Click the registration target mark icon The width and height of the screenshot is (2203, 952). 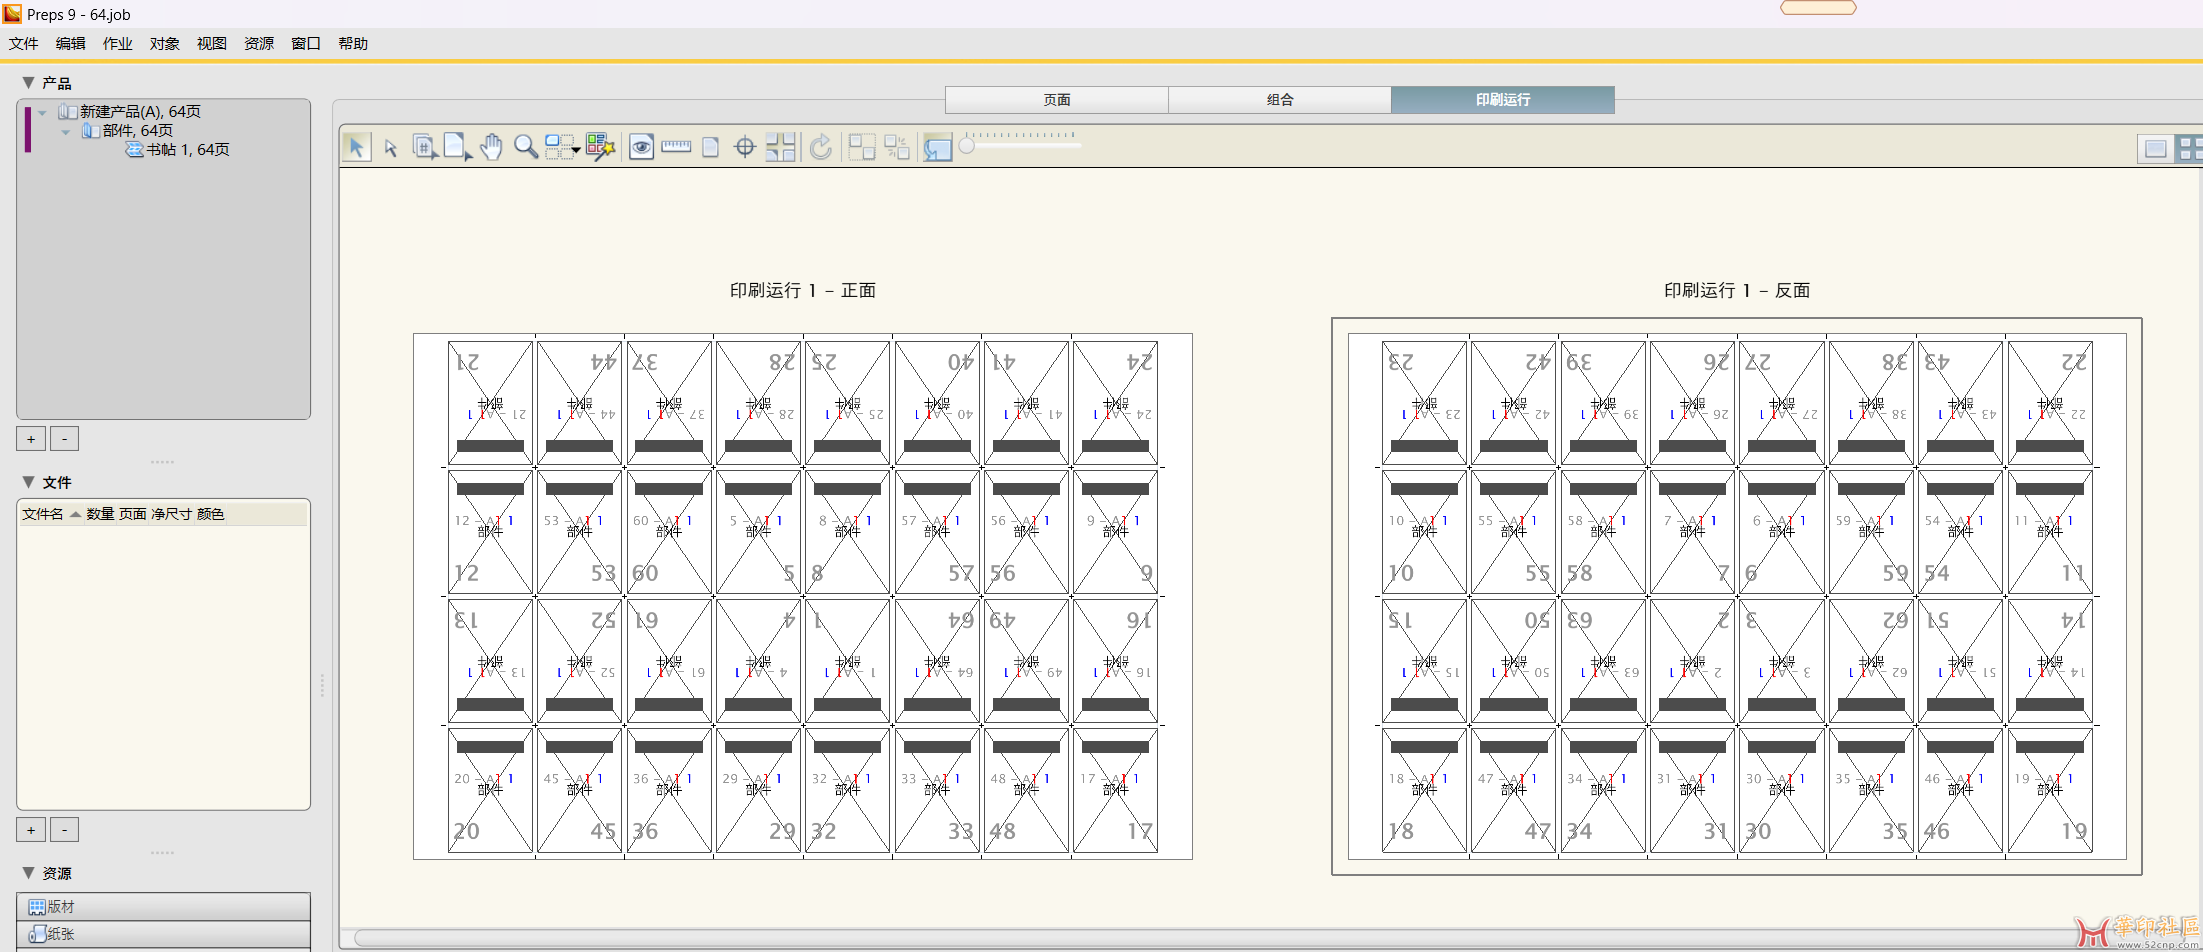tap(745, 147)
